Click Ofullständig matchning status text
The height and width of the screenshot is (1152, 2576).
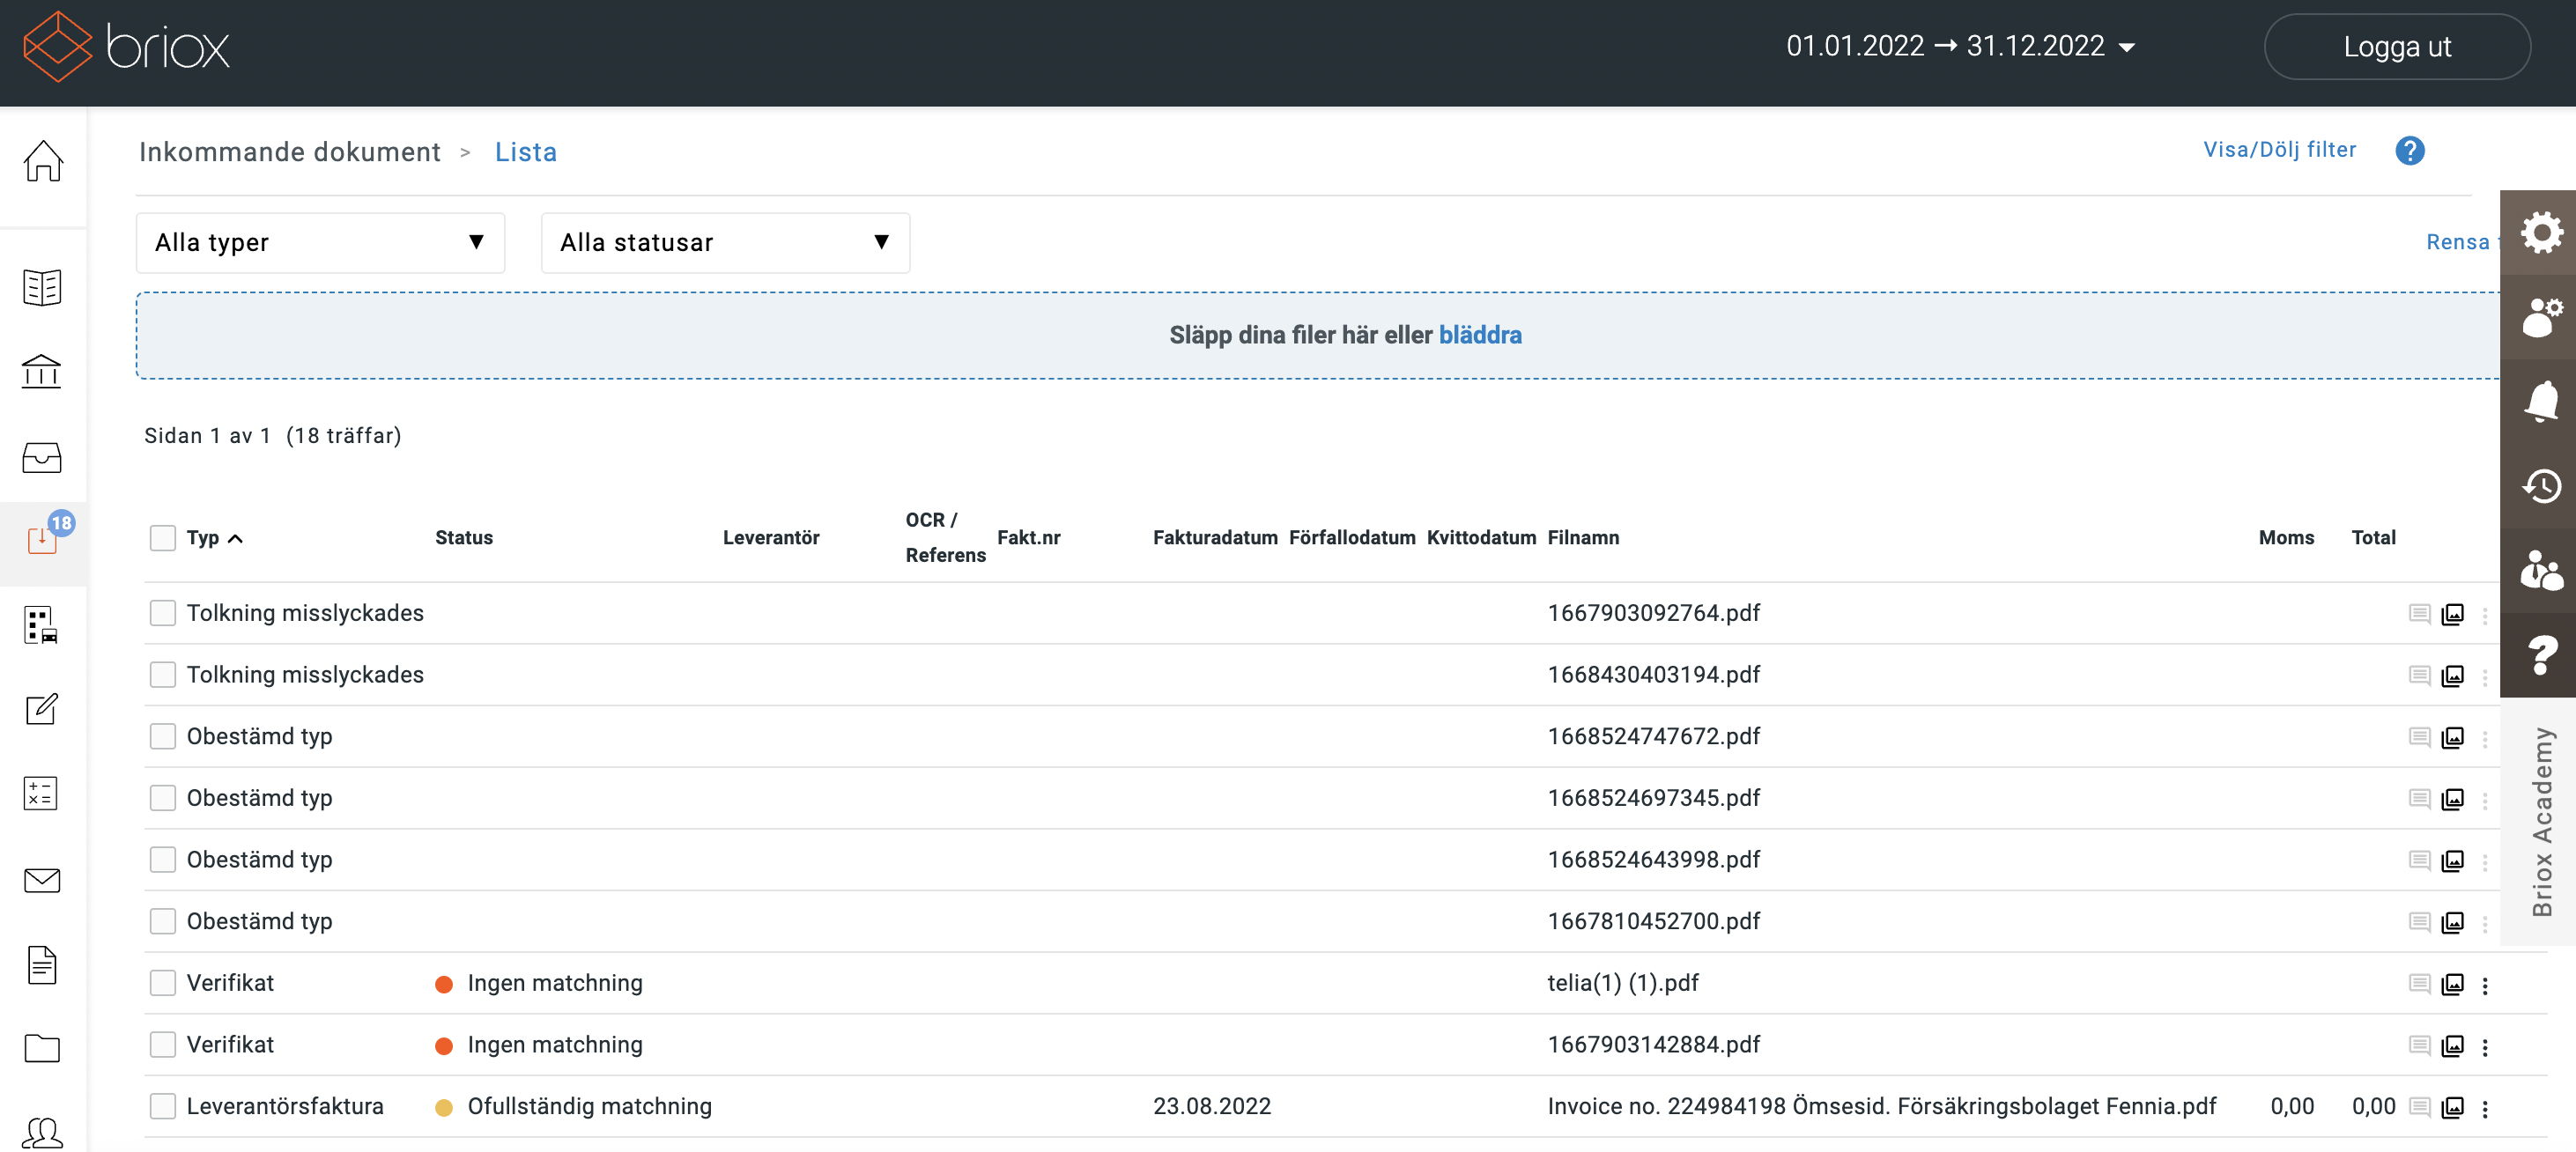[590, 1107]
